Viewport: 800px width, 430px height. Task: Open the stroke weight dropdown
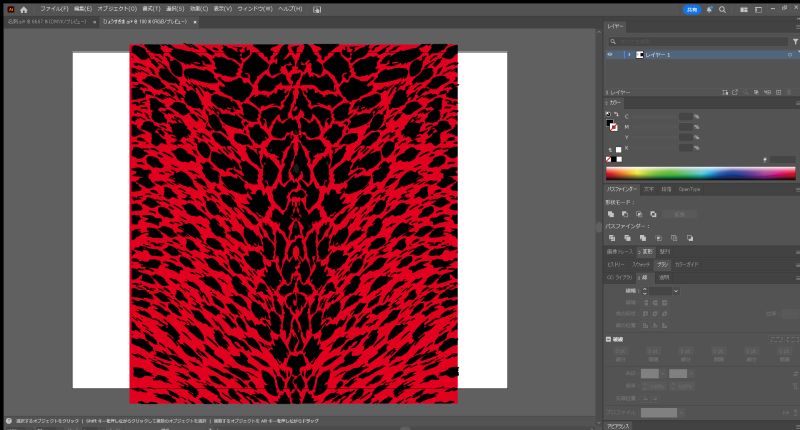point(674,290)
